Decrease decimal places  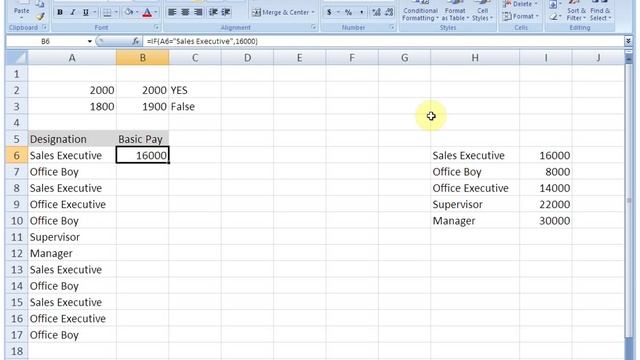(x=389, y=13)
